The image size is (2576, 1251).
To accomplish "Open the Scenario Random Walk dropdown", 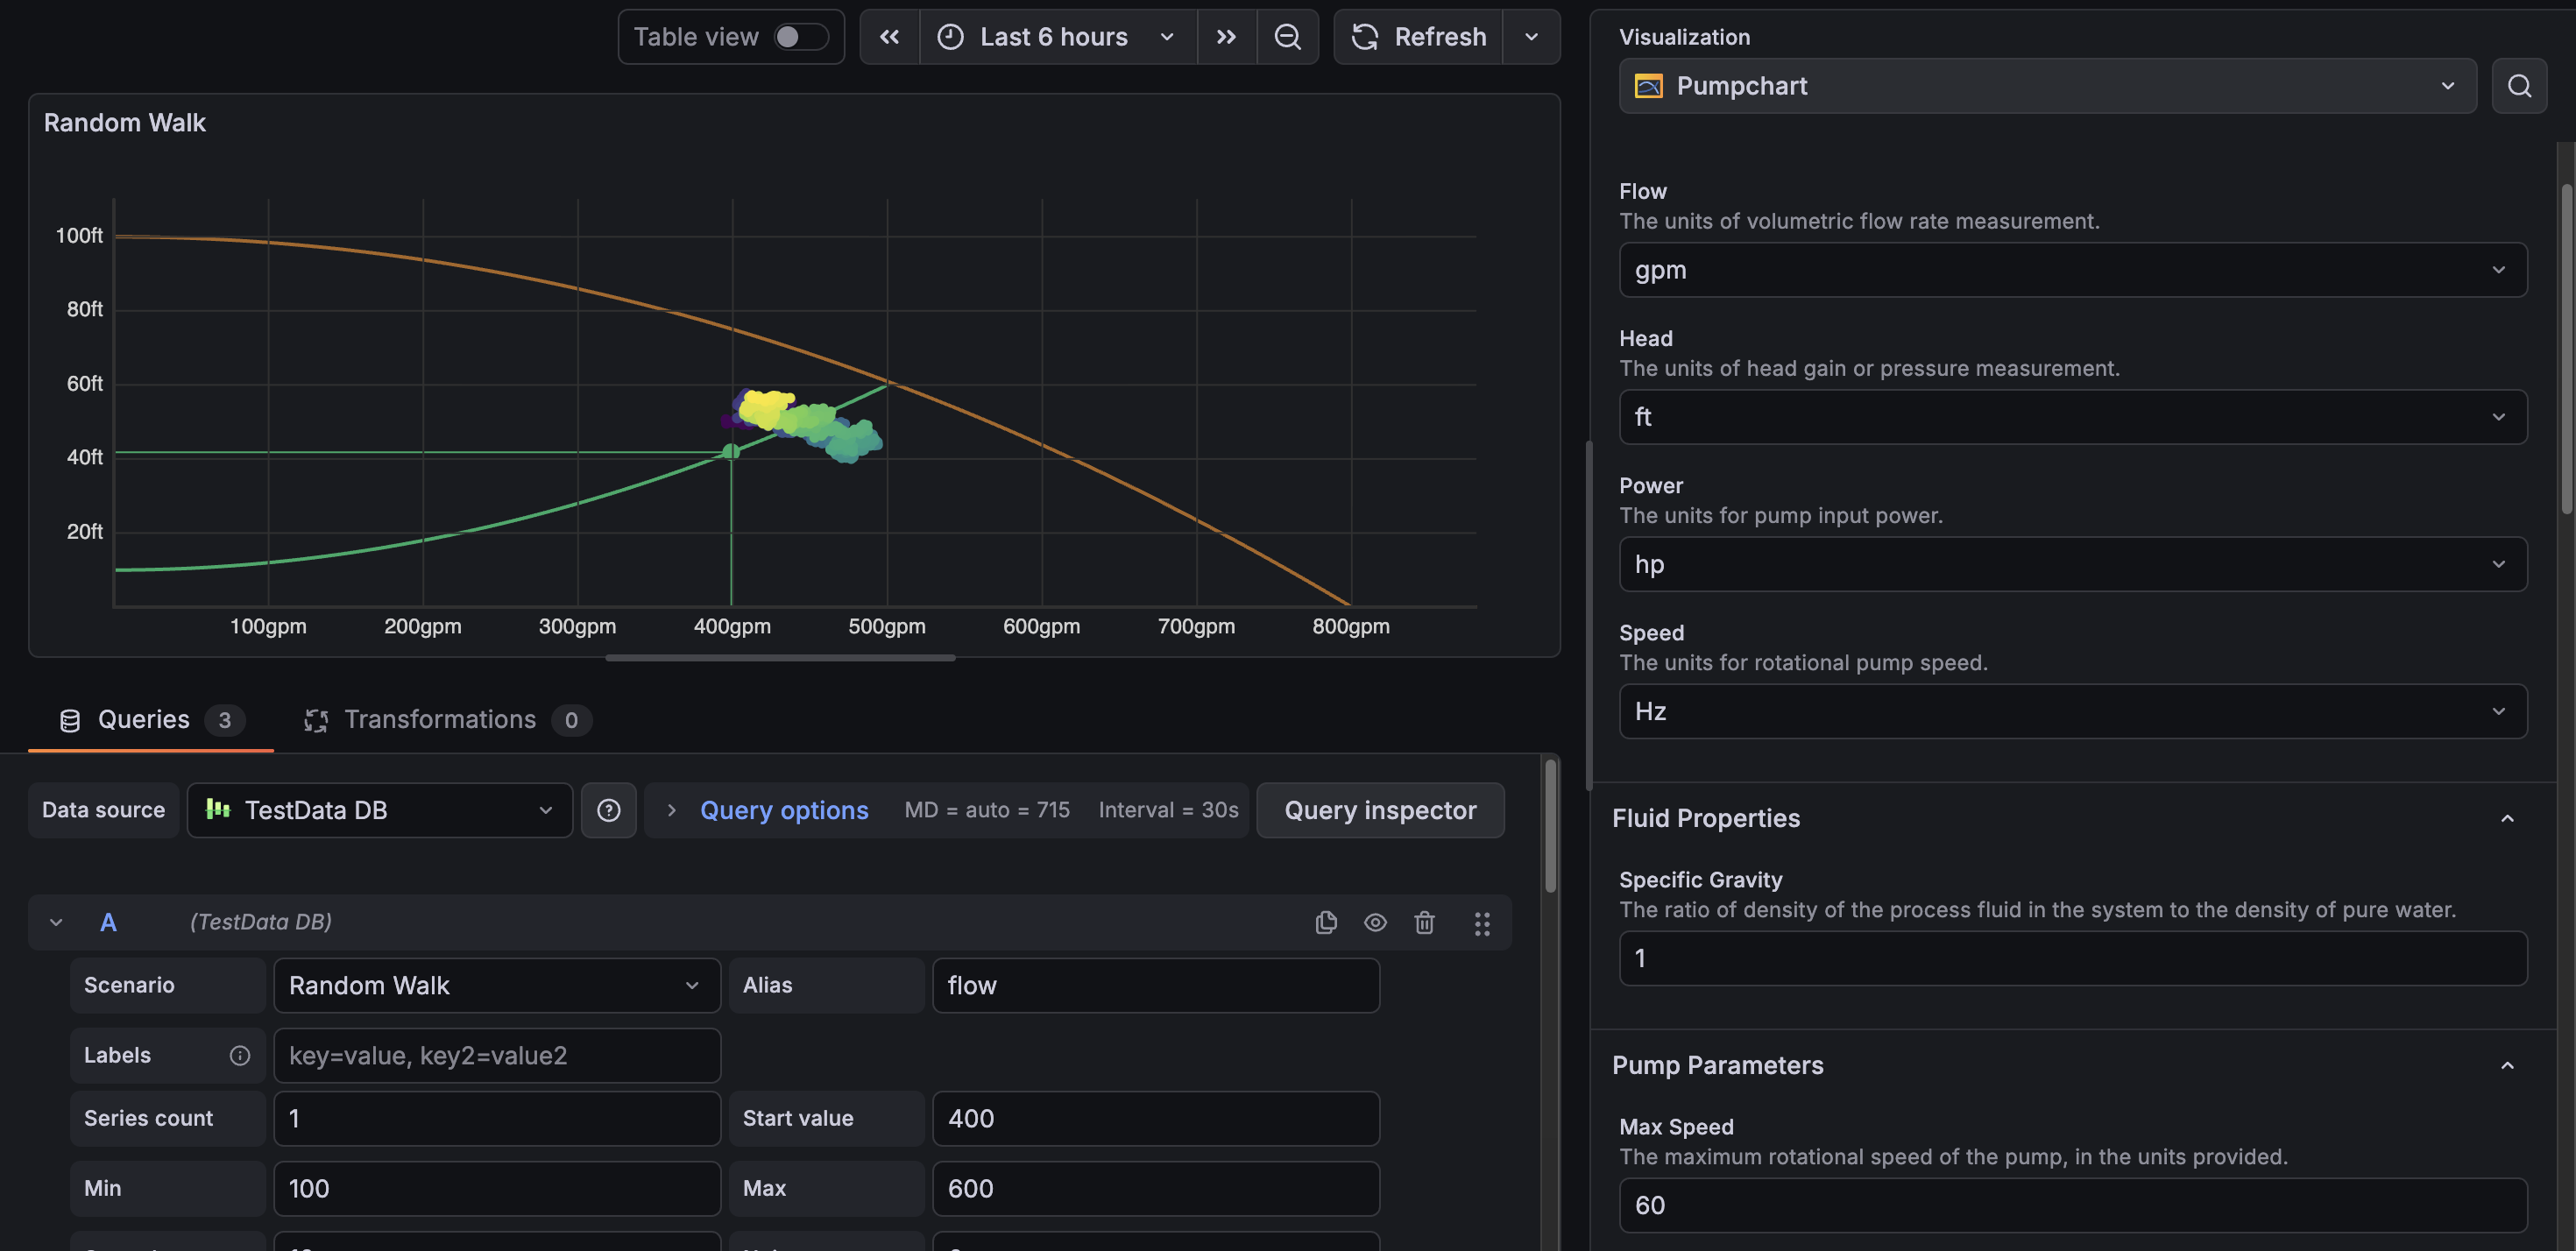I will pyautogui.click(x=497, y=985).
